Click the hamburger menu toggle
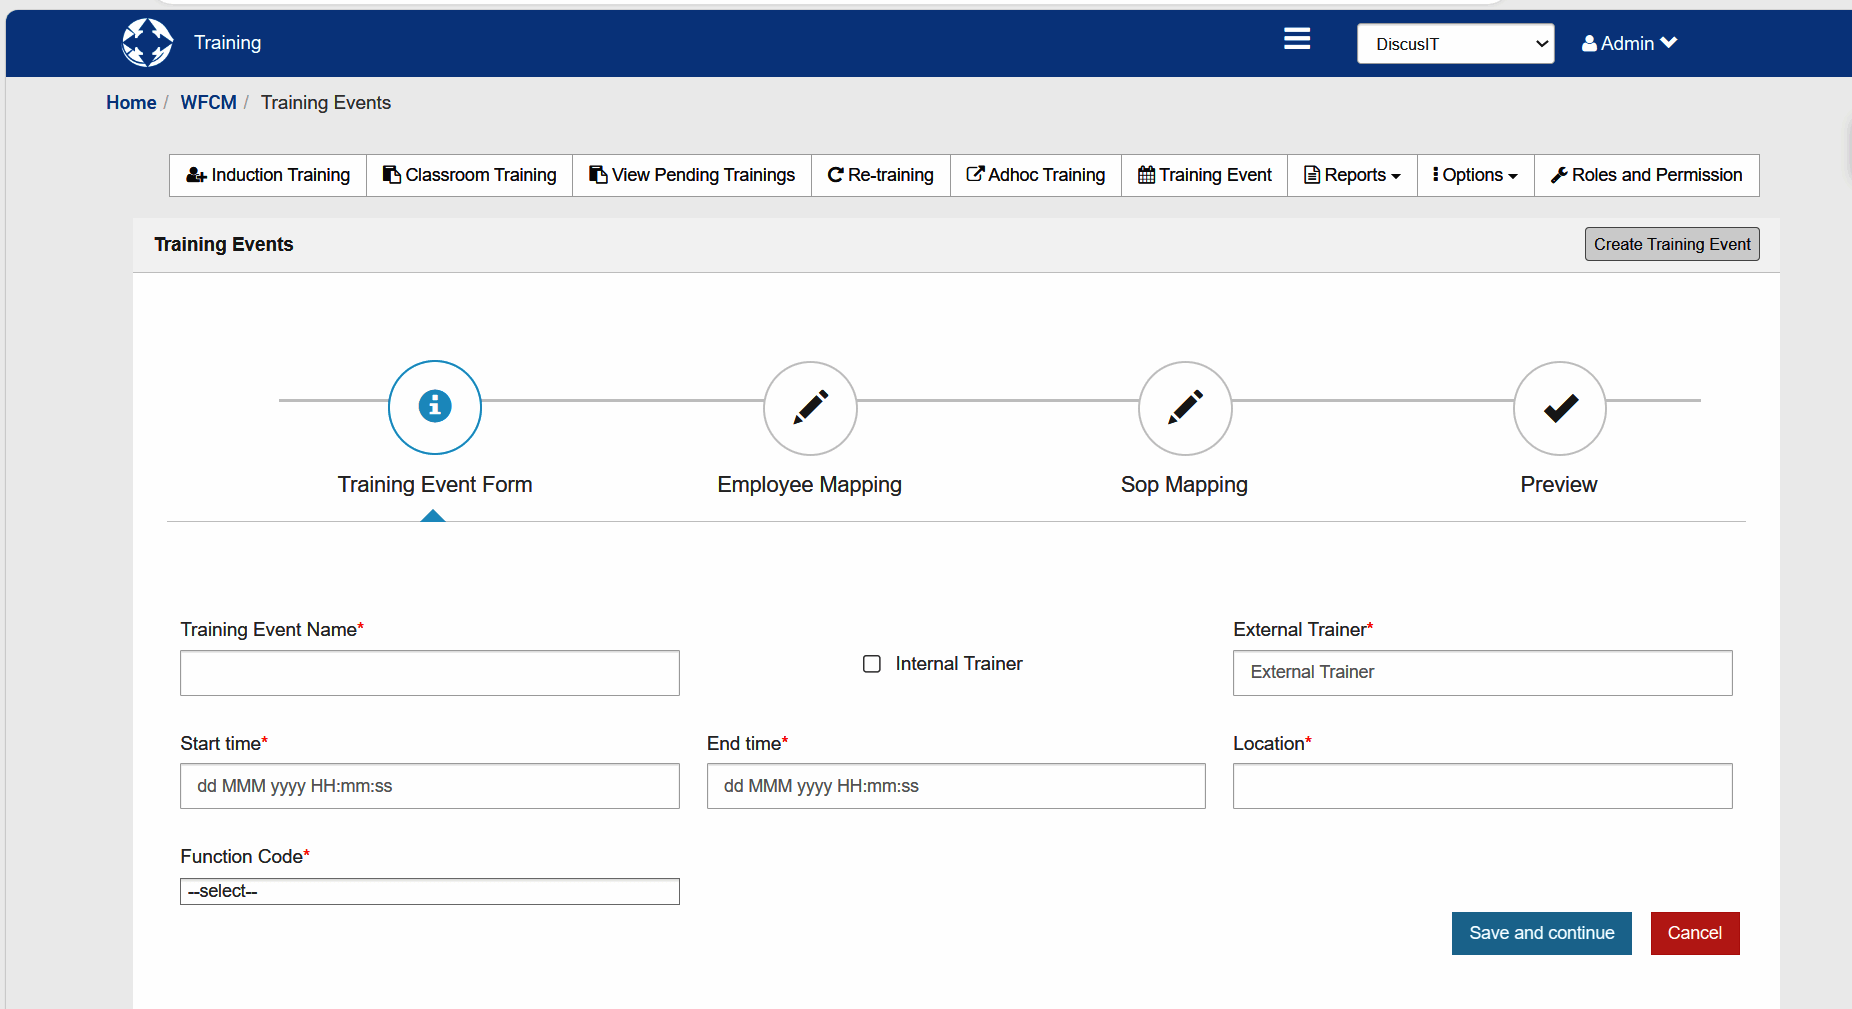This screenshot has width=1852, height=1009. click(x=1295, y=39)
